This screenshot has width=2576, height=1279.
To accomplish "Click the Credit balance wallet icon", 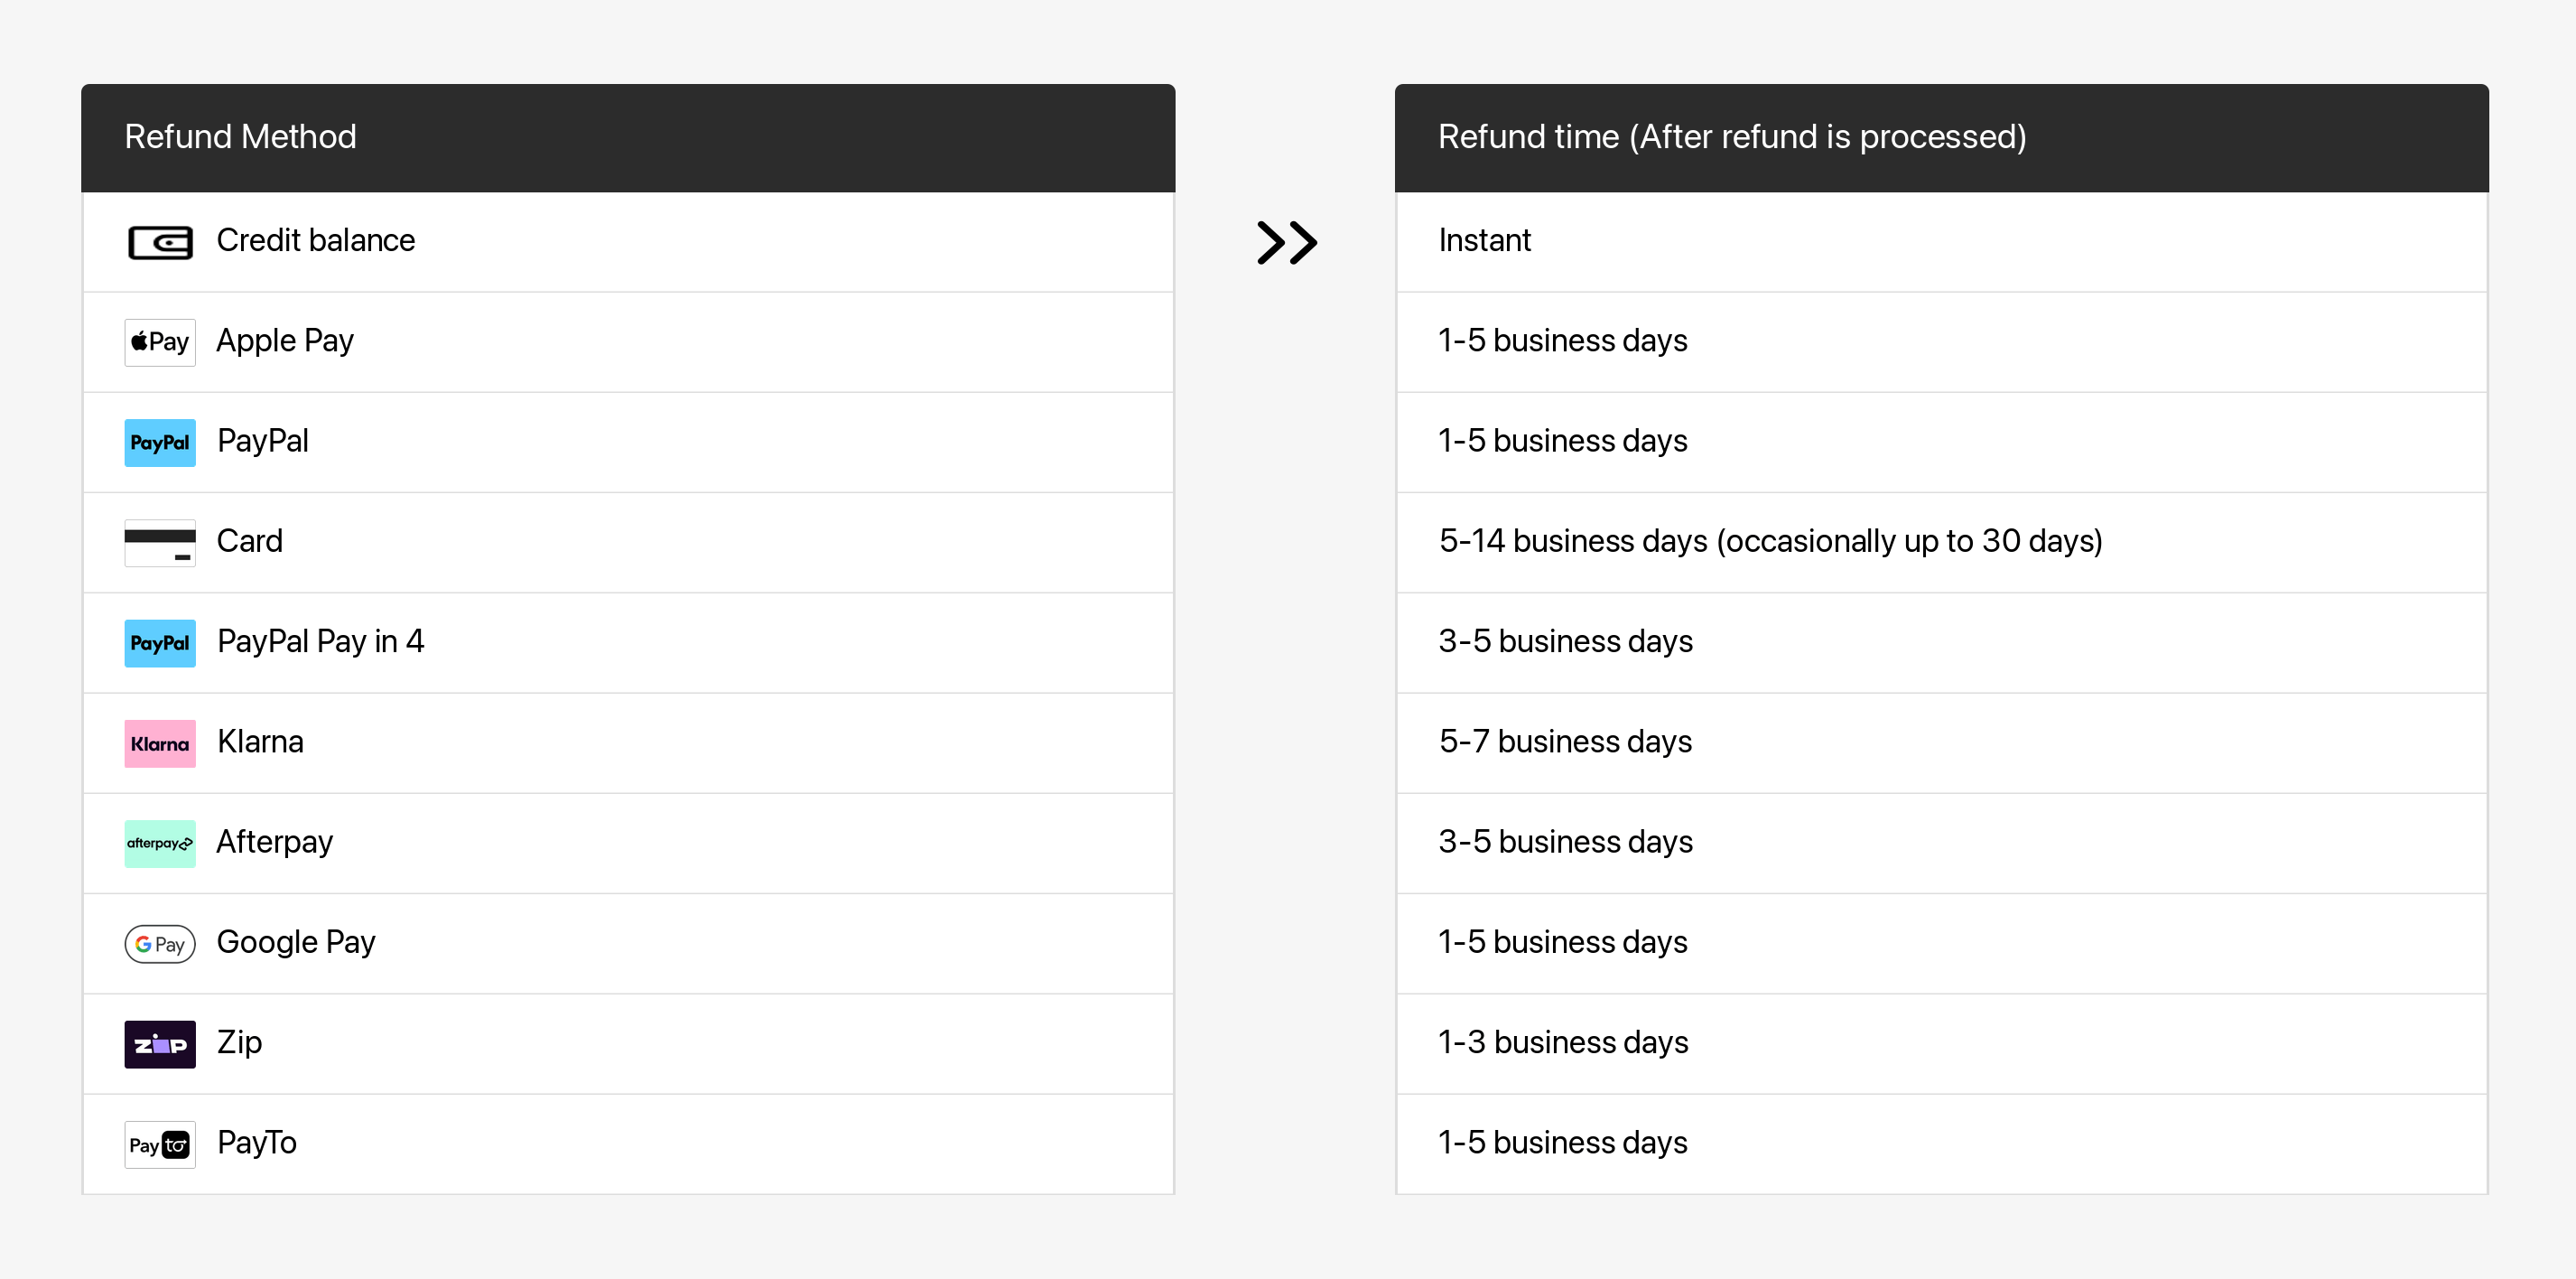I will click(x=160, y=242).
